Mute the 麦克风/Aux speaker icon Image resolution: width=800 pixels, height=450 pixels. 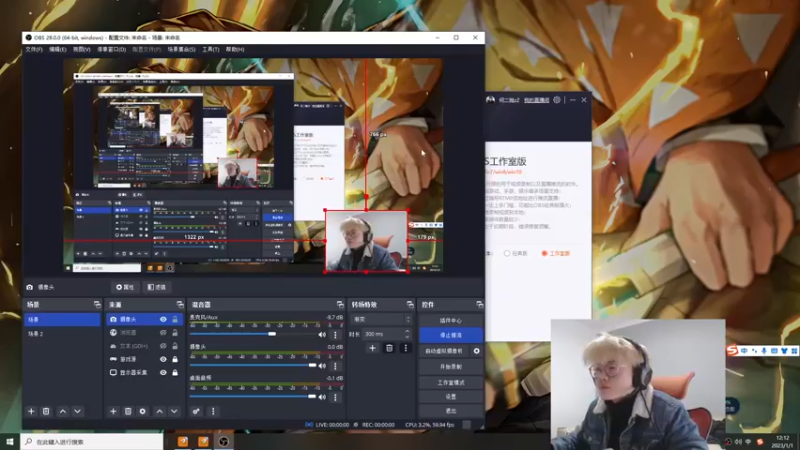coord(322,335)
